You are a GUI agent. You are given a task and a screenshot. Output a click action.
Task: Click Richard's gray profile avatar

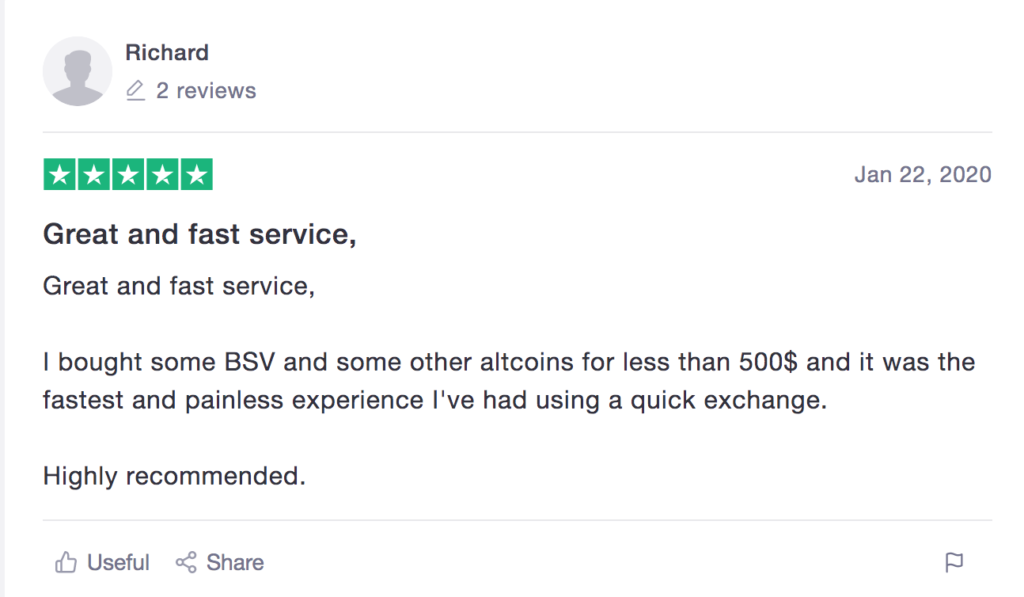[77, 71]
